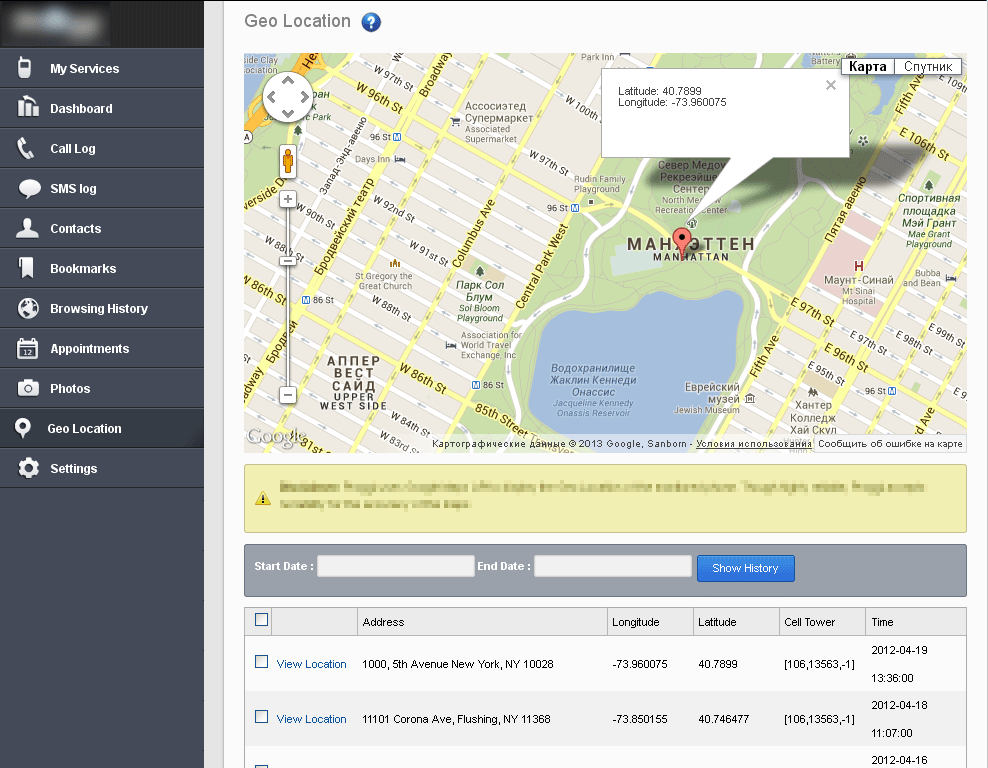988x768 pixels.
Task: Focus the End Date input field
Action: 613,566
